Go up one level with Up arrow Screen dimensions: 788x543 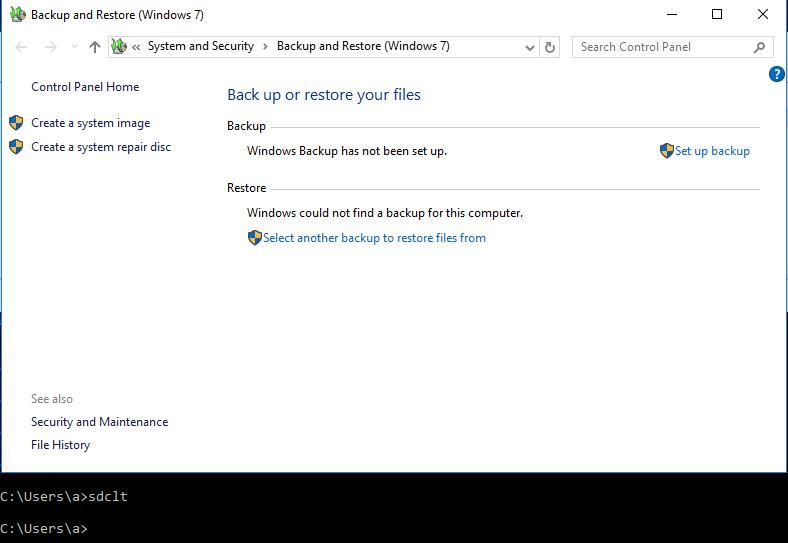point(94,47)
